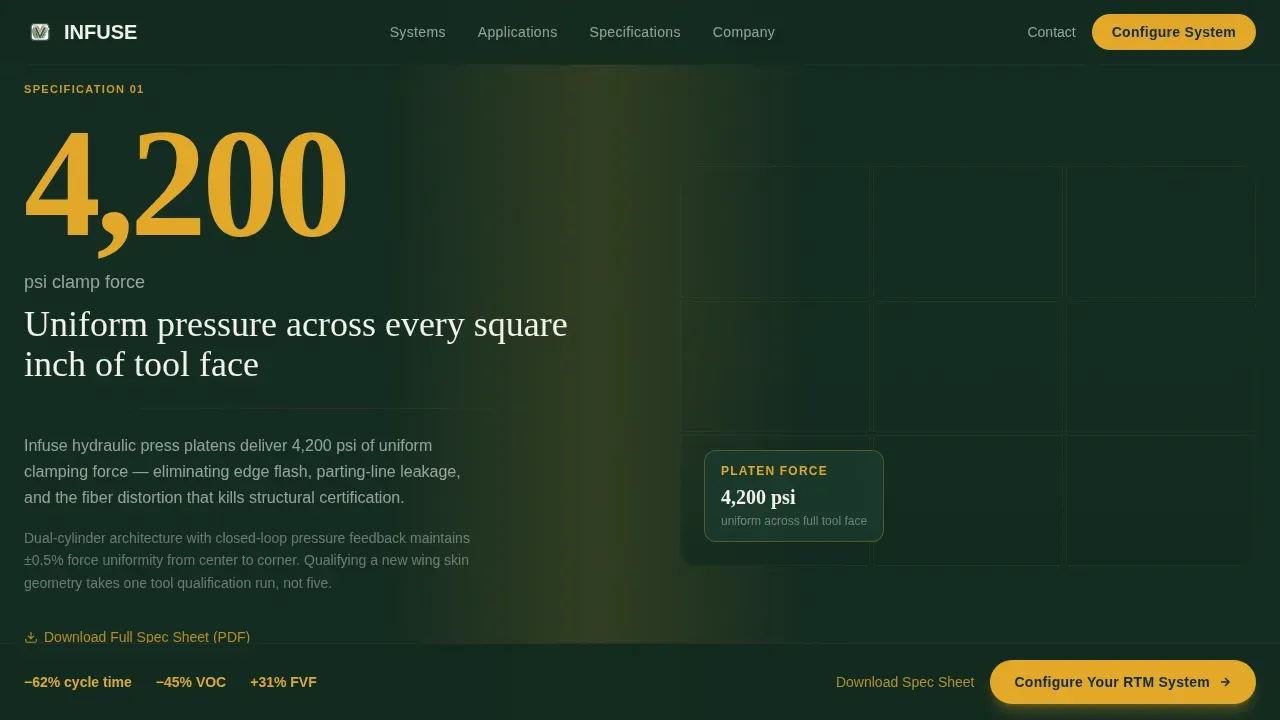Open the Specifications nav item

pyautogui.click(x=635, y=32)
